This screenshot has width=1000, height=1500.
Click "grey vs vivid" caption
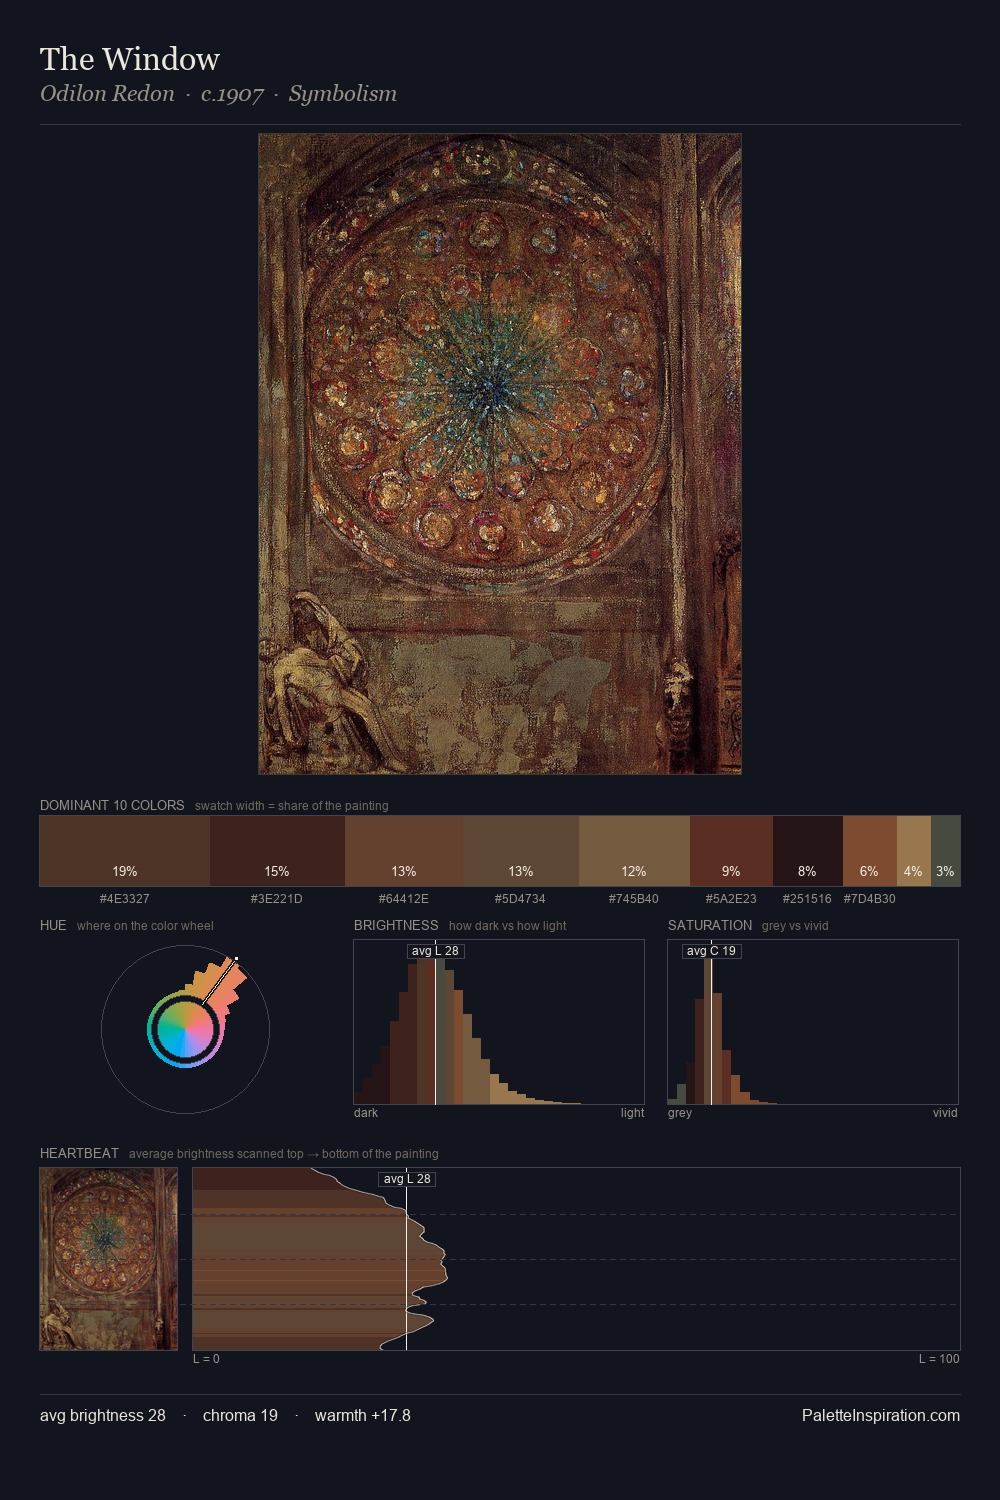(x=795, y=926)
